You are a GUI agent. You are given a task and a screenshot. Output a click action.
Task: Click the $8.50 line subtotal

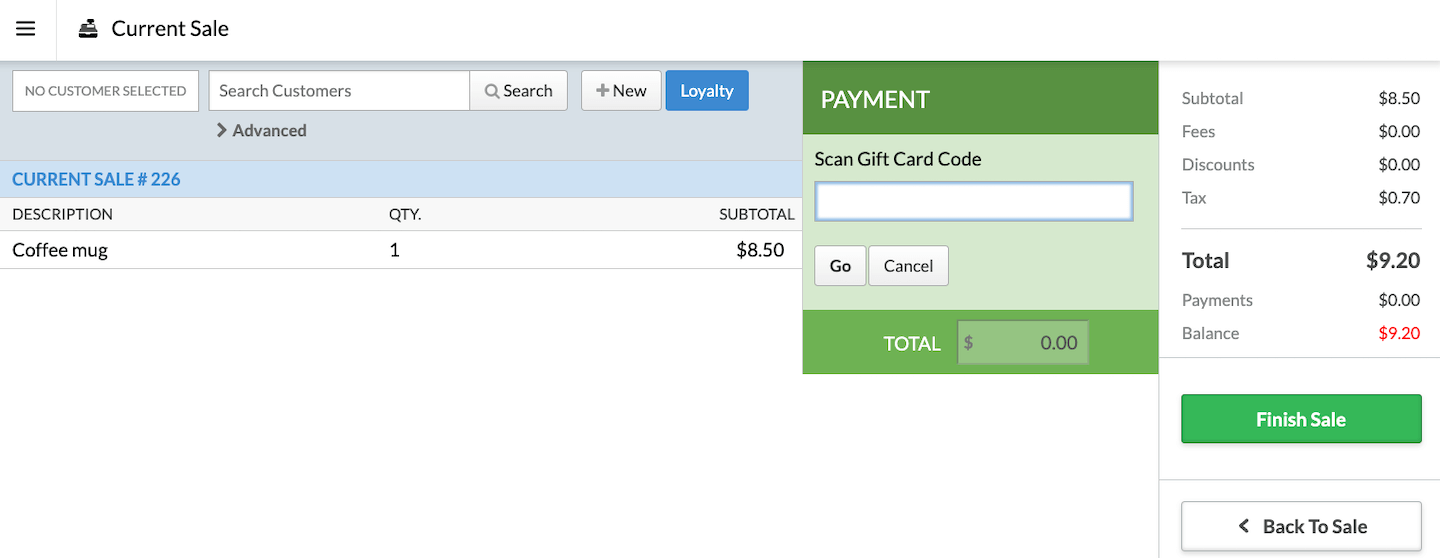[x=760, y=250]
